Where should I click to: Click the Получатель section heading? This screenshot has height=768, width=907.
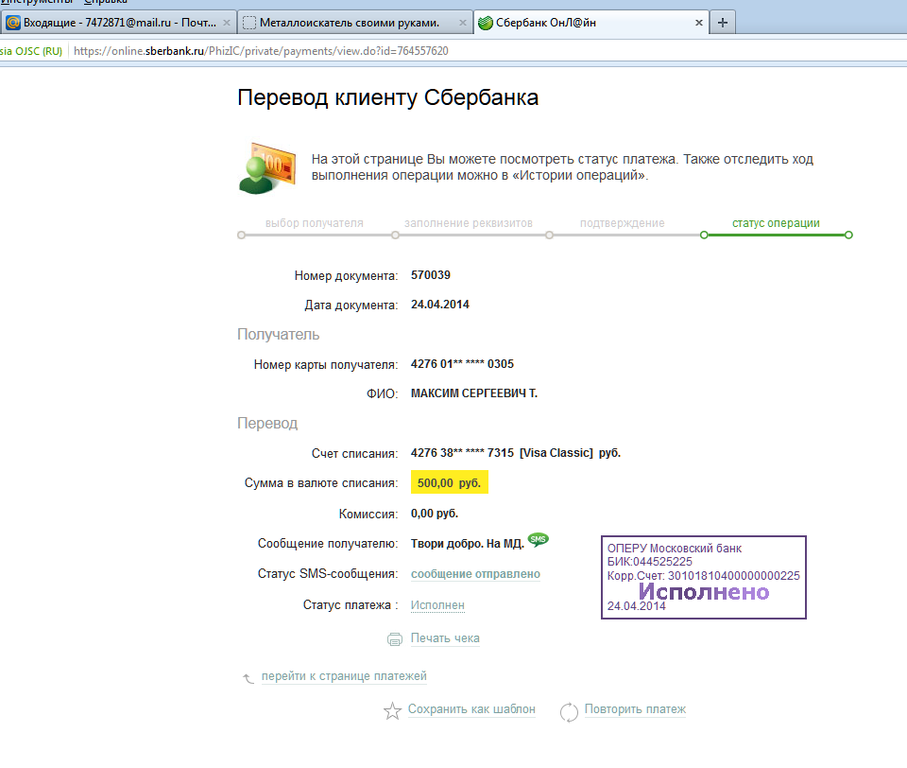click(x=278, y=334)
